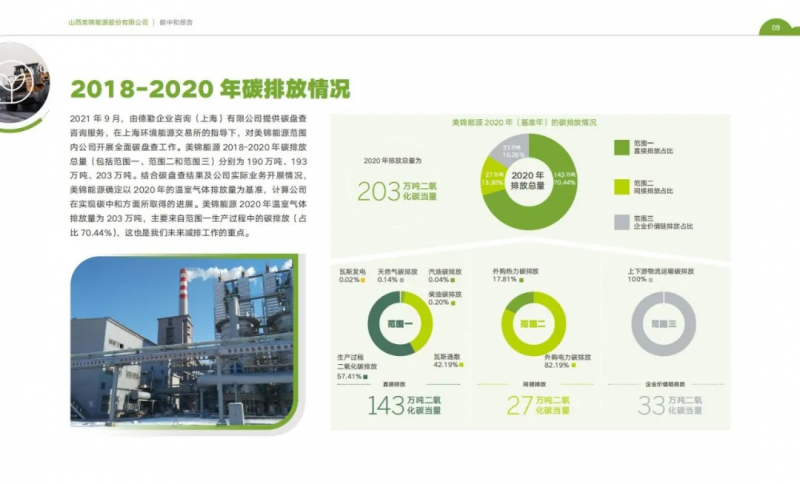Click the header text 山西美锦能源股份有限公司
Image resolution: width=800 pixels, height=484 pixels.
coord(108,22)
